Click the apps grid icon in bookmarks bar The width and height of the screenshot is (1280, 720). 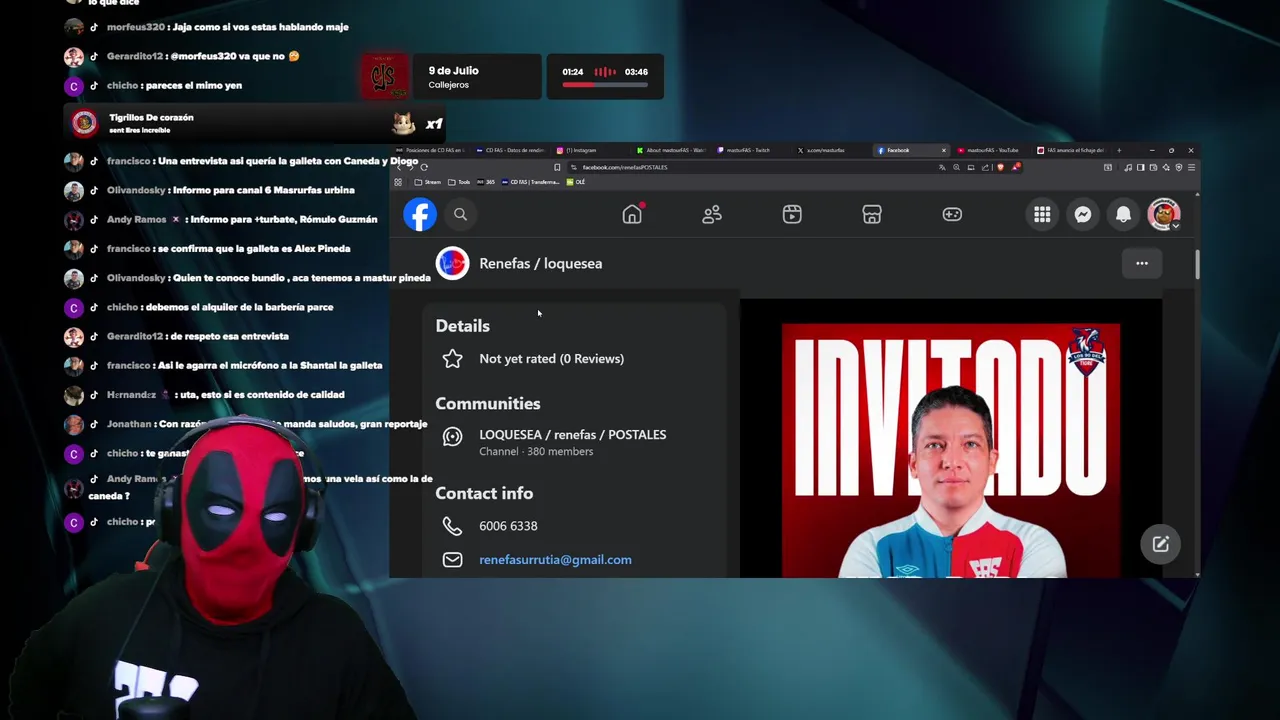tap(398, 182)
